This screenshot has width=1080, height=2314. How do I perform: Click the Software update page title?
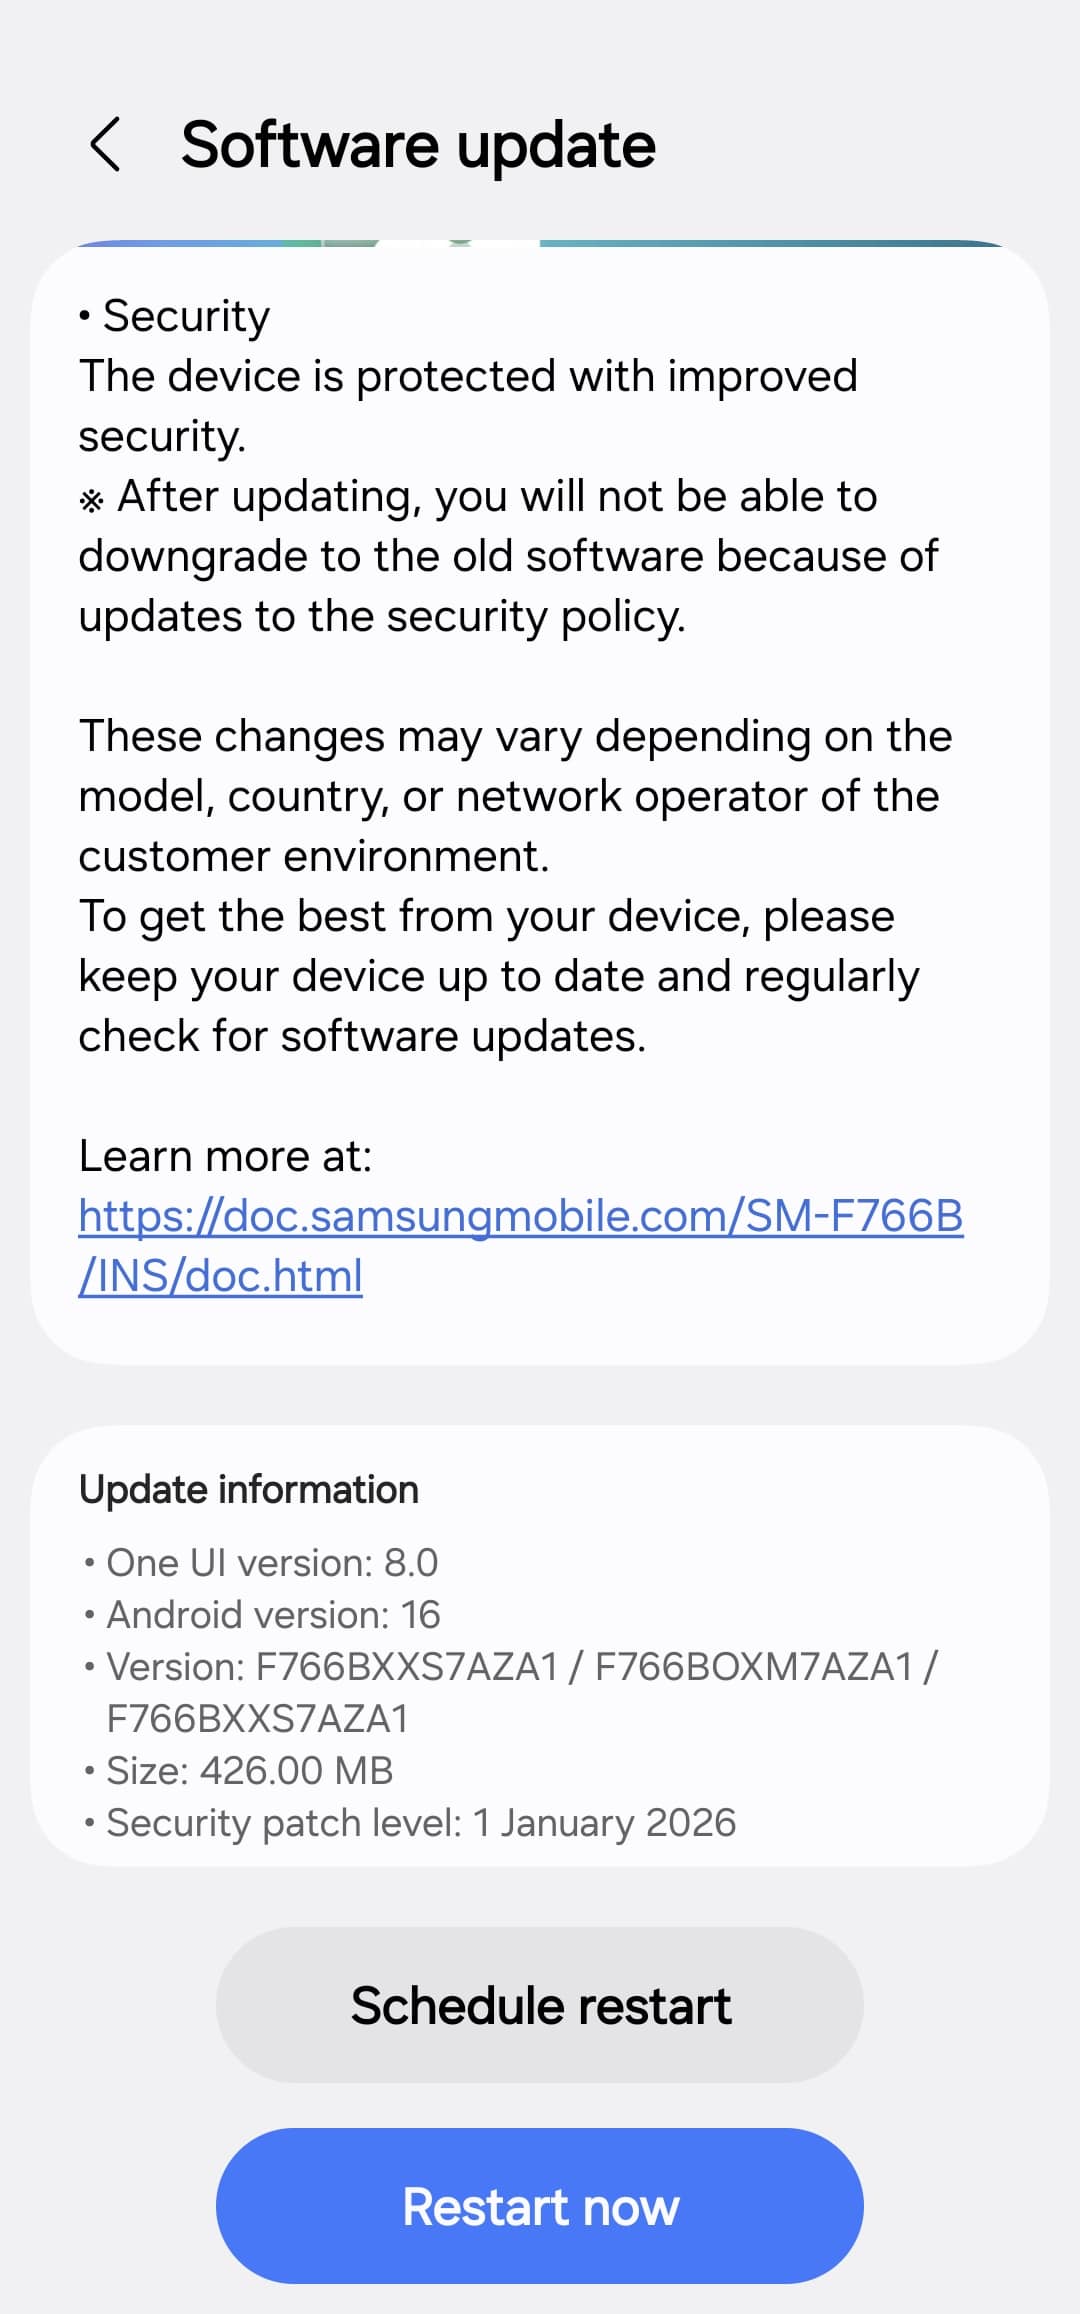[x=418, y=146]
